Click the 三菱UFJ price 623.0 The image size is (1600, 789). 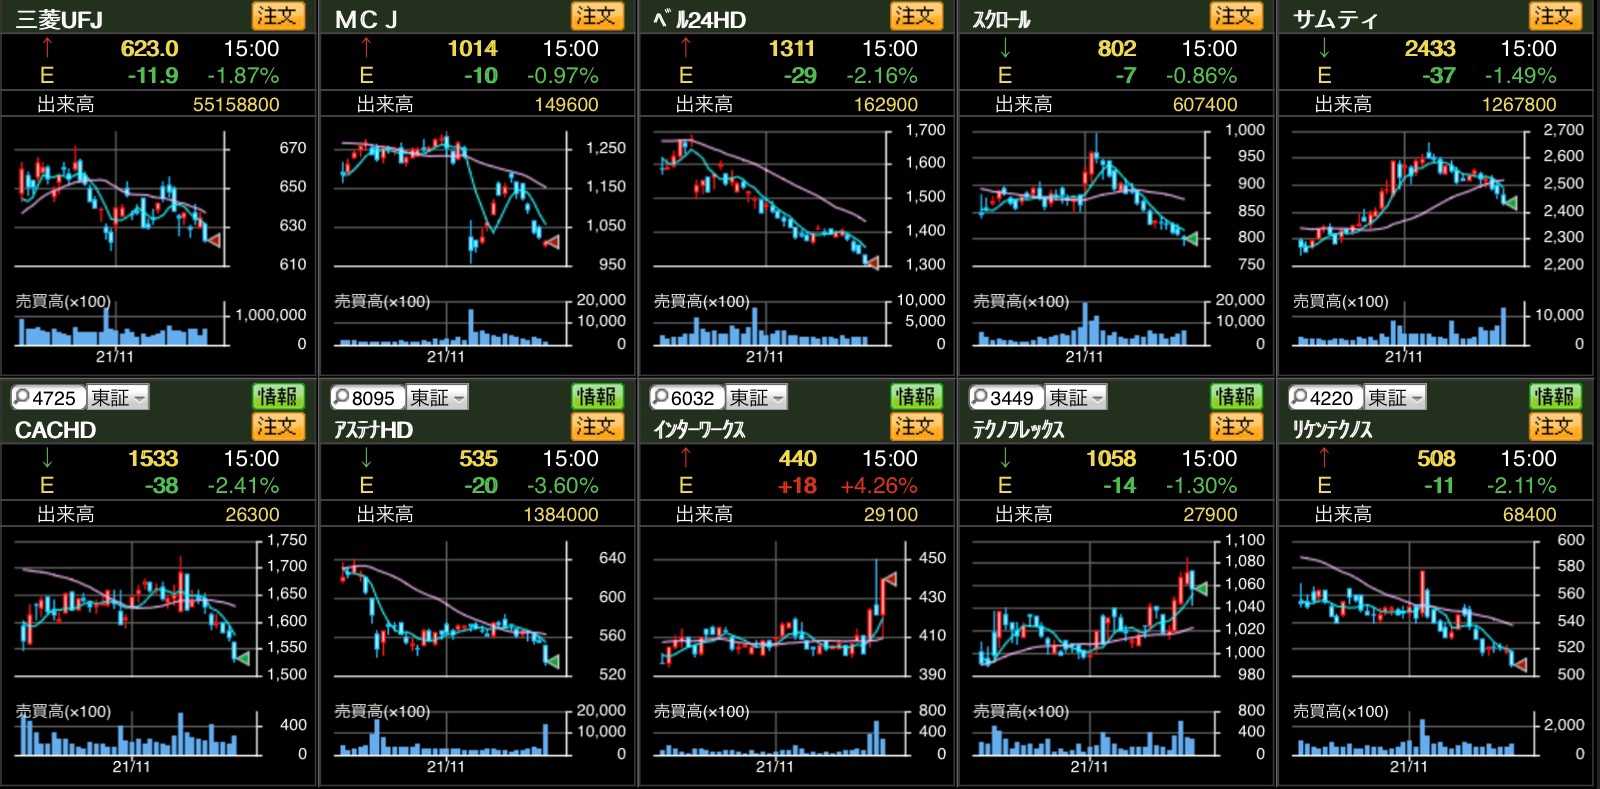(149, 48)
